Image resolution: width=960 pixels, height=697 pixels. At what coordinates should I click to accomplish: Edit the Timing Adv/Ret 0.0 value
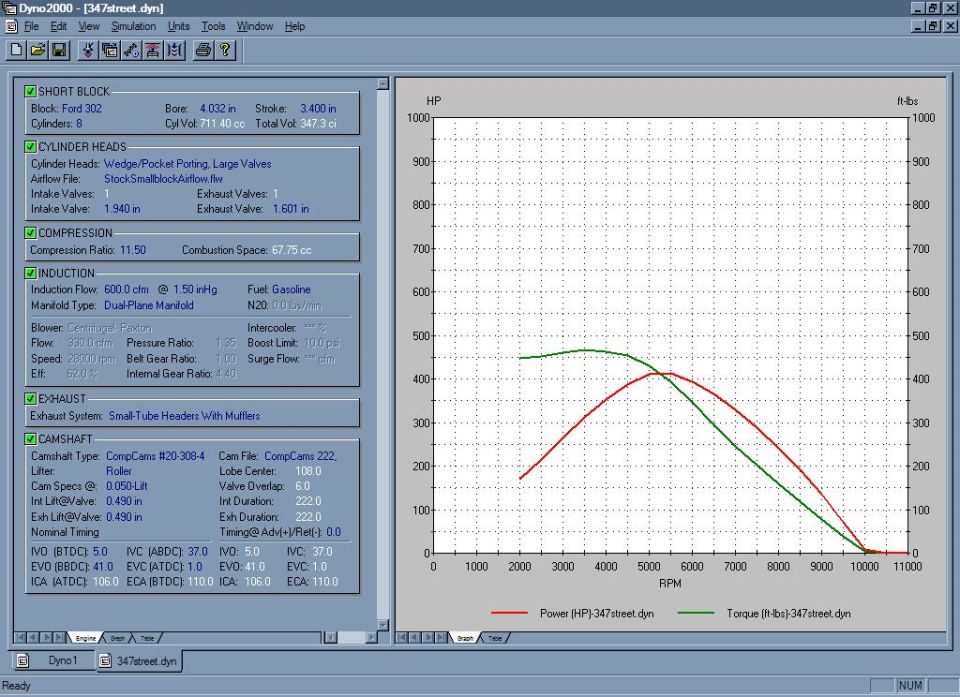[x=334, y=532]
